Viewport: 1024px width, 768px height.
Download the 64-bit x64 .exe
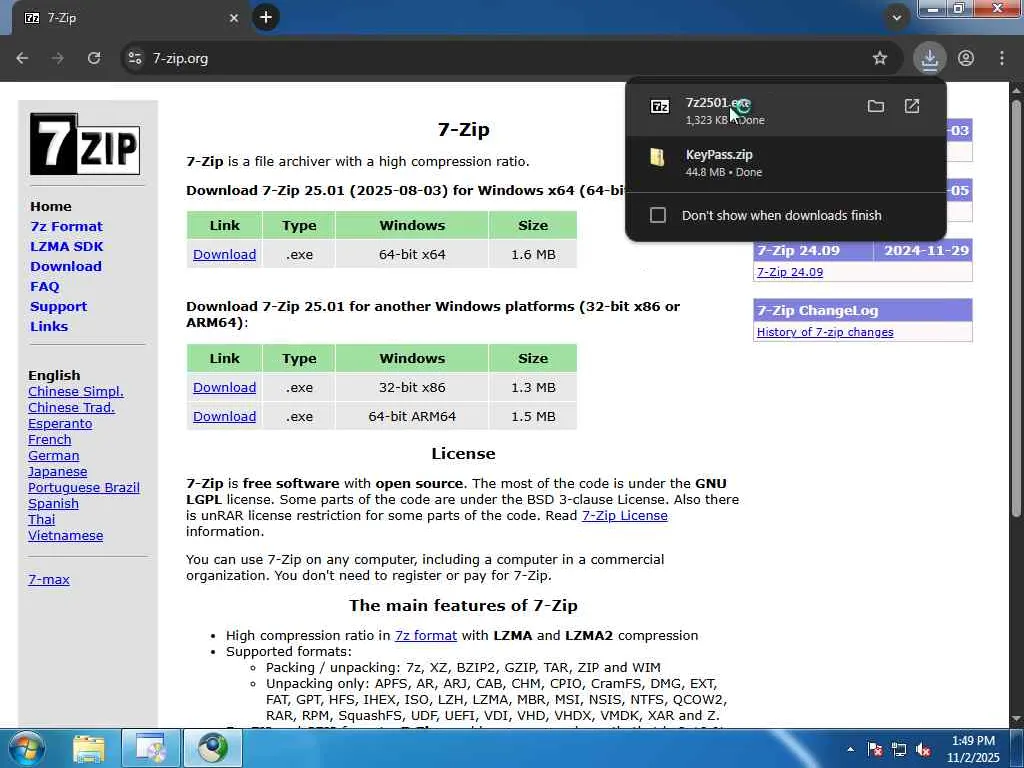[224, 255]
